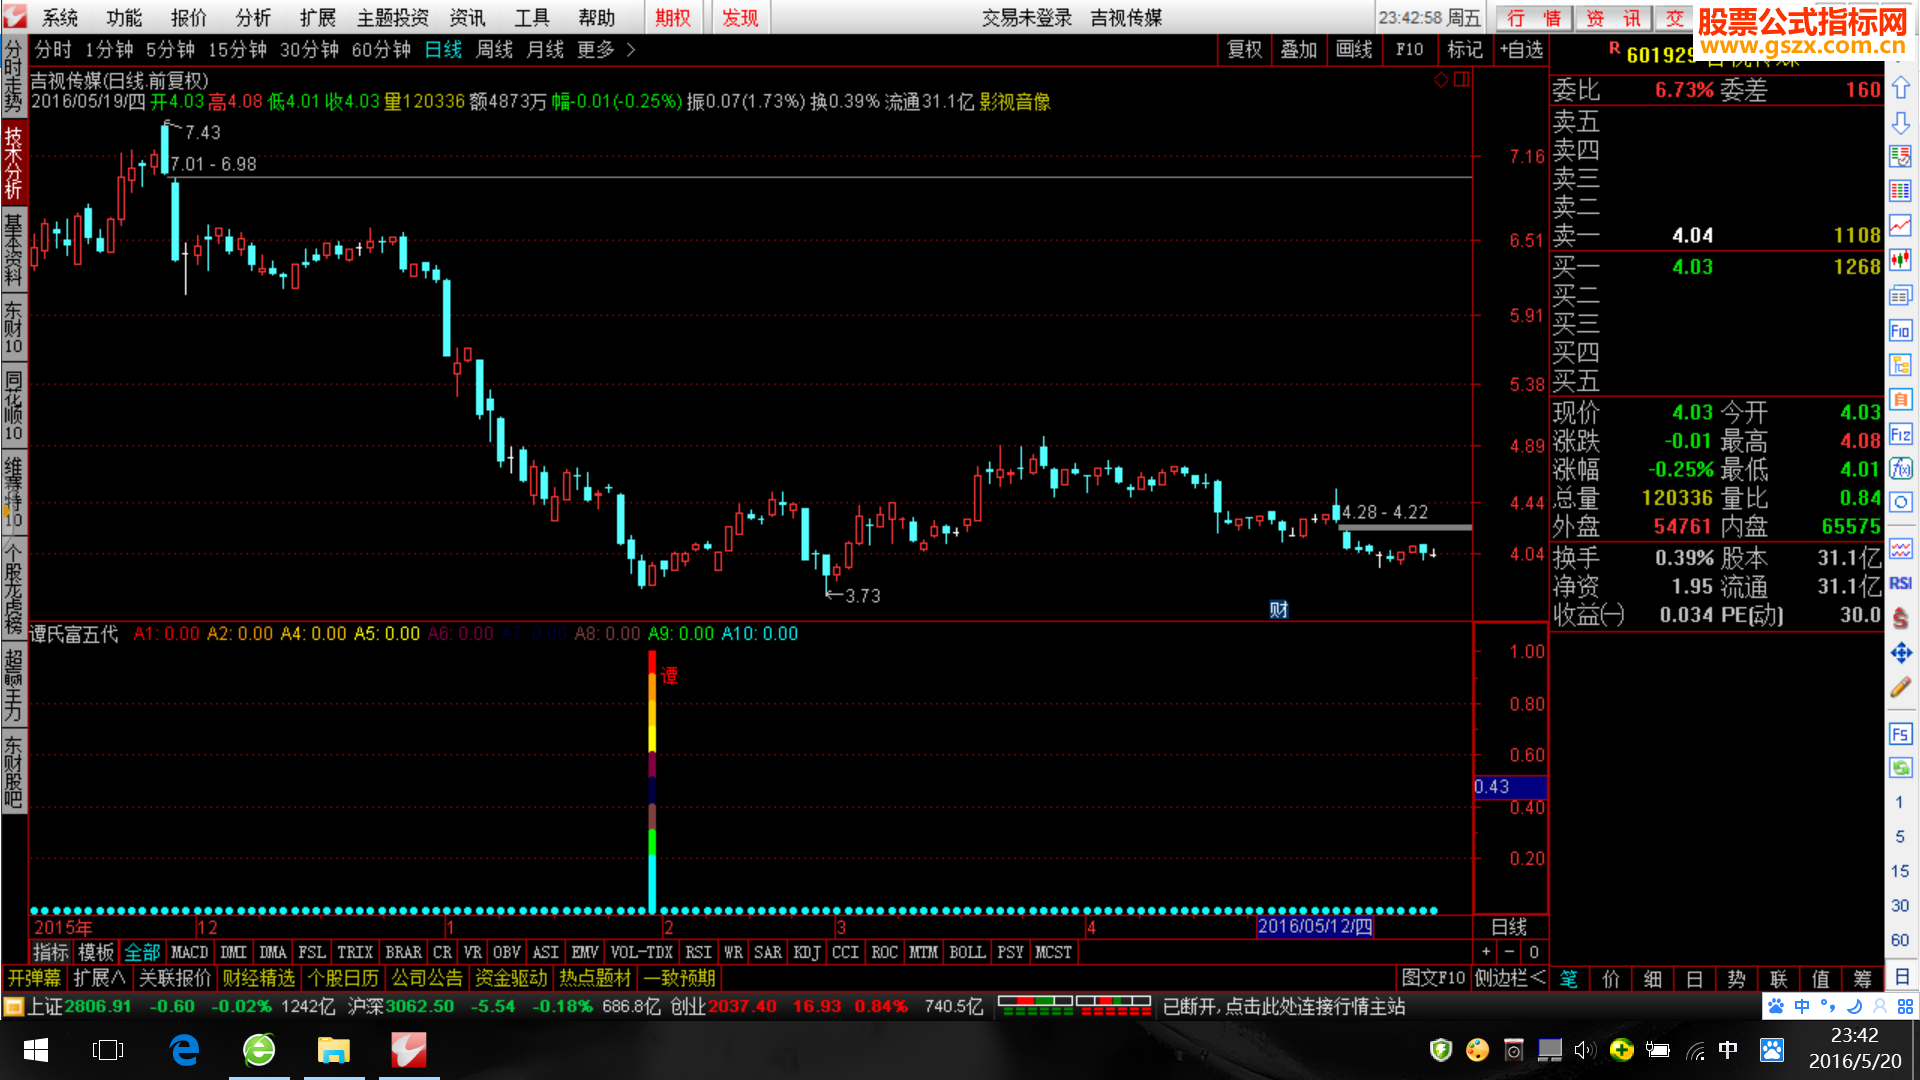Click the +自选 add to watchlist button
This screenshot has height=1080, width=1920.
[1521, 50]
